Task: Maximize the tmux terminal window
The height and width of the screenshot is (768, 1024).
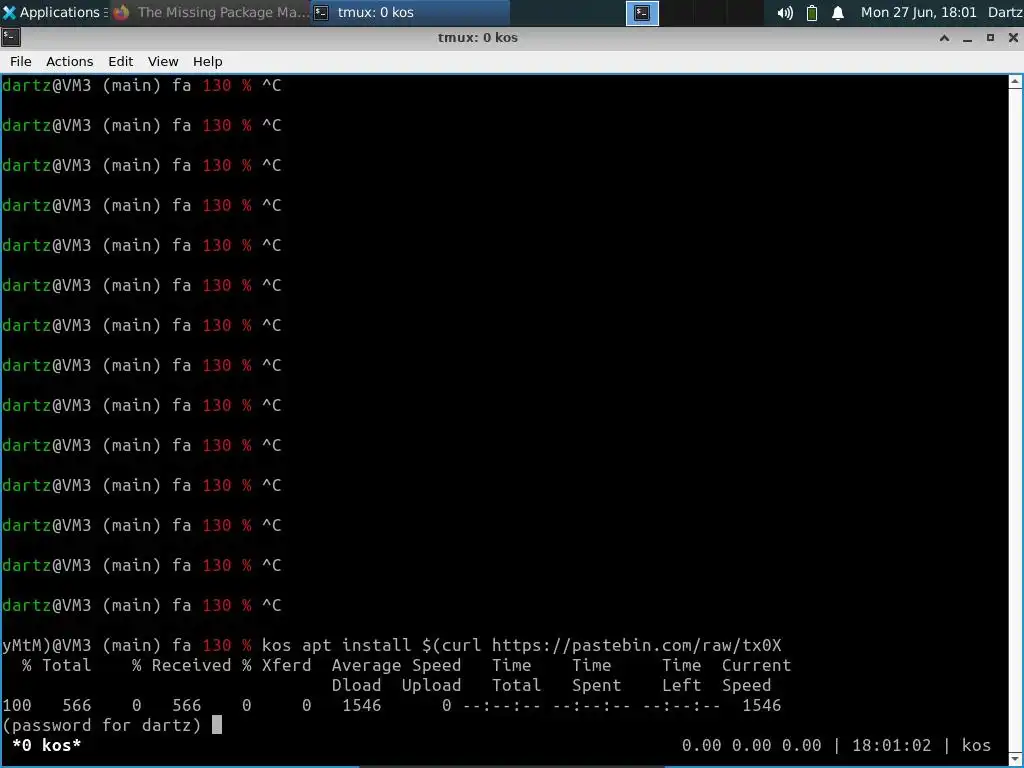Action: [990, 38]
